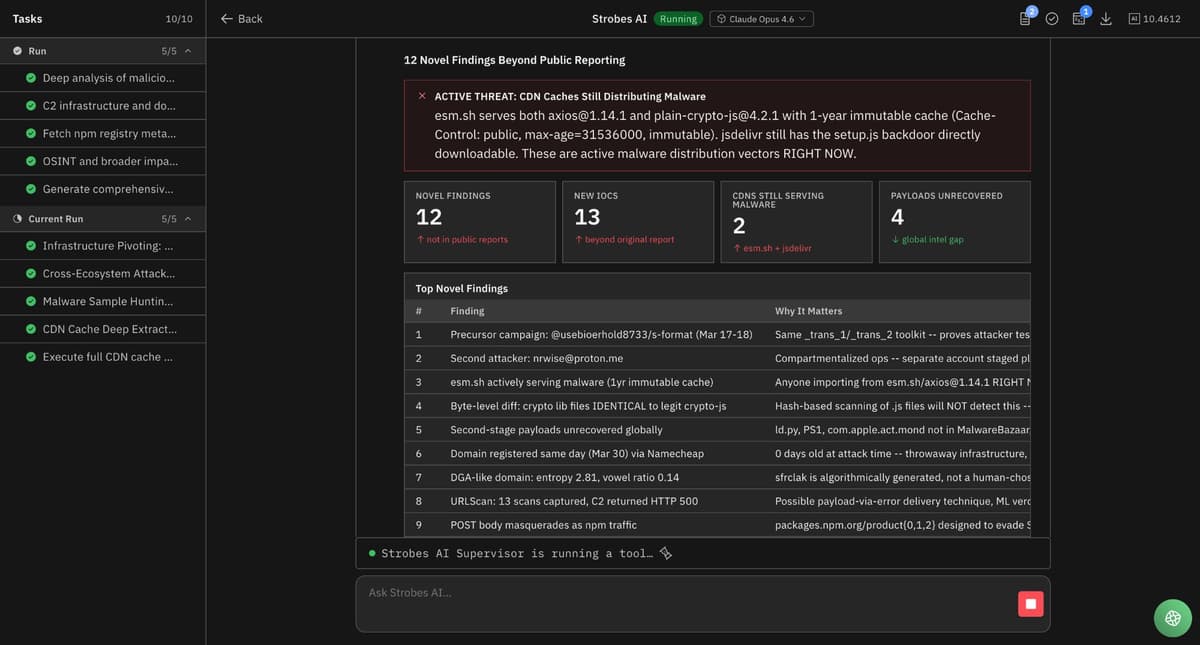The width and height of the screenshot is (1200, 645).
Task: Click the Top Novel Findings table title
Action: [x=462, y=288]
